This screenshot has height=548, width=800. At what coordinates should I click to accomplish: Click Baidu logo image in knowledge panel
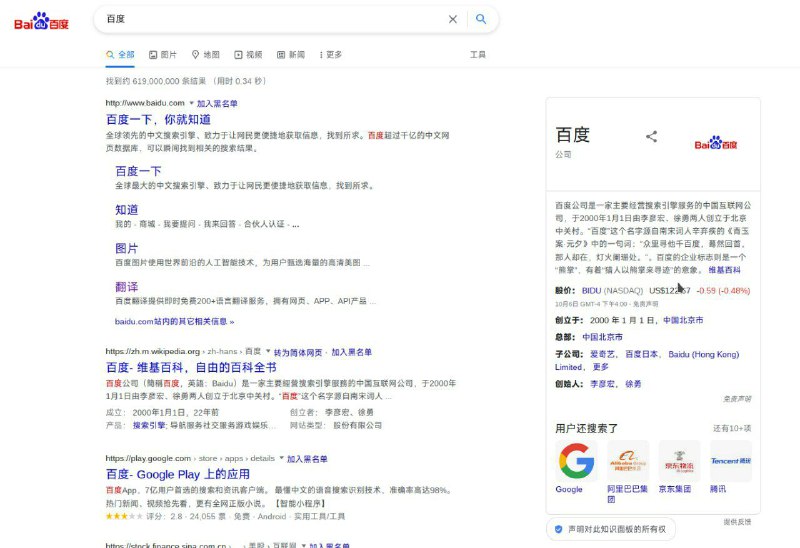point(716,143)
